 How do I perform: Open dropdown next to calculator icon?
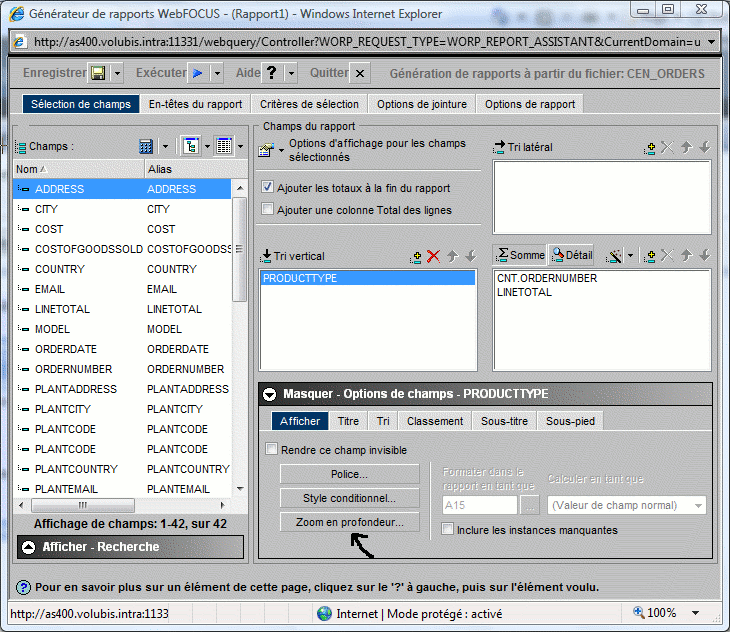click(165, 147)
